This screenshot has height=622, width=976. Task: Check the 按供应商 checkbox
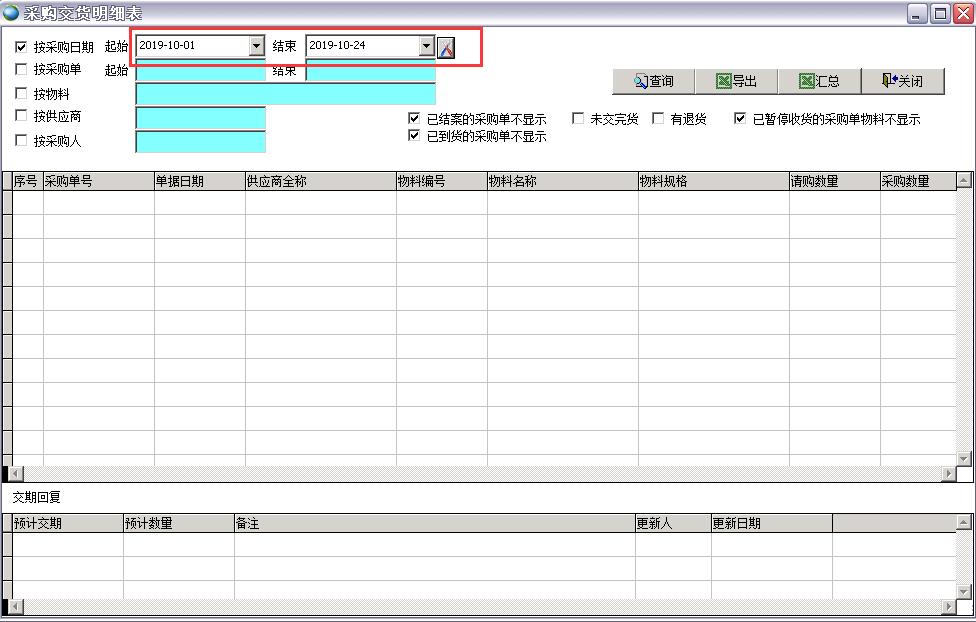pyautogui.click(x=22, y=116)
